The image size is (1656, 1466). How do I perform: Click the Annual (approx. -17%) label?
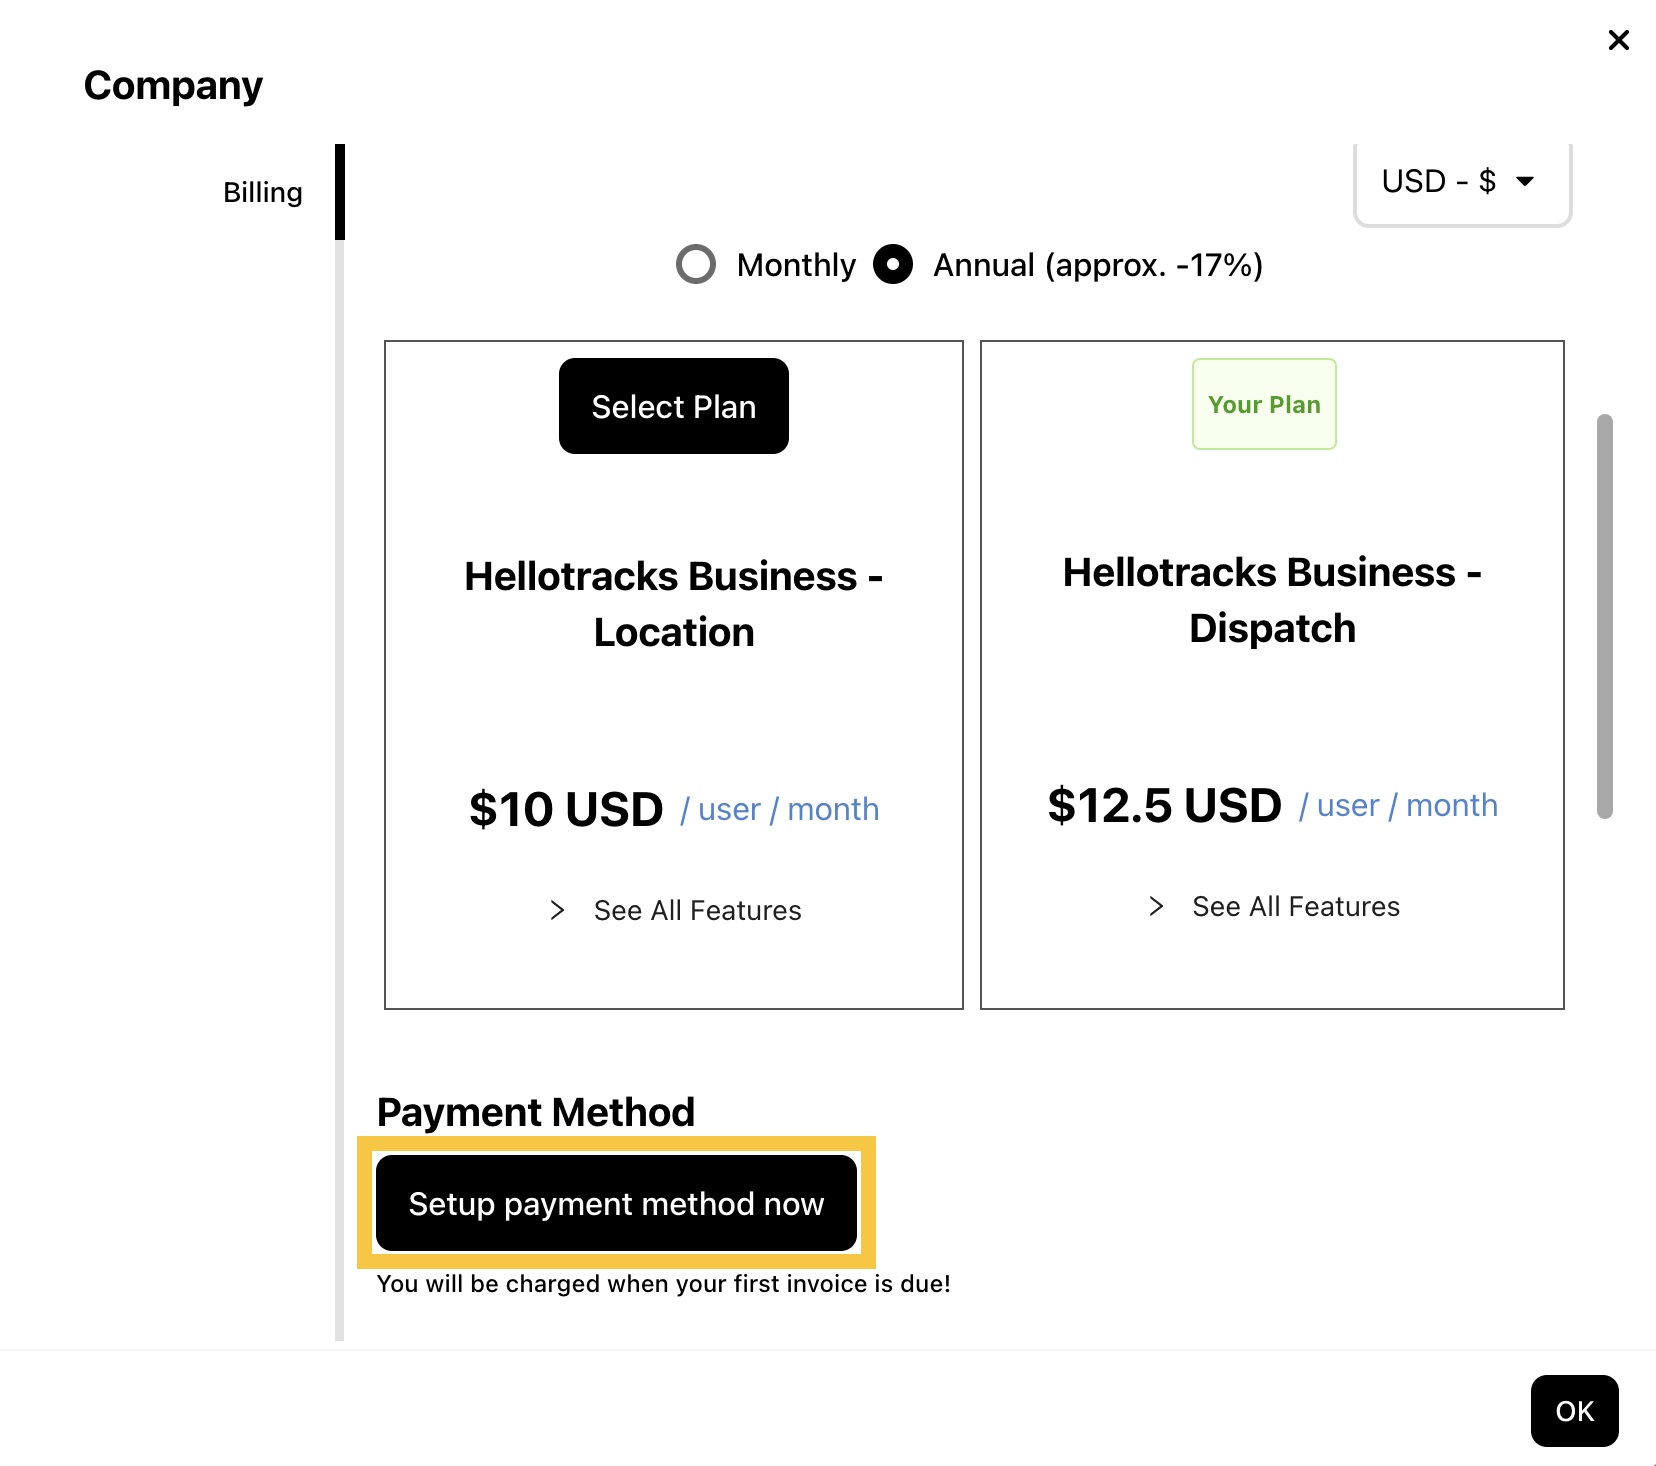click(1097, 265)
